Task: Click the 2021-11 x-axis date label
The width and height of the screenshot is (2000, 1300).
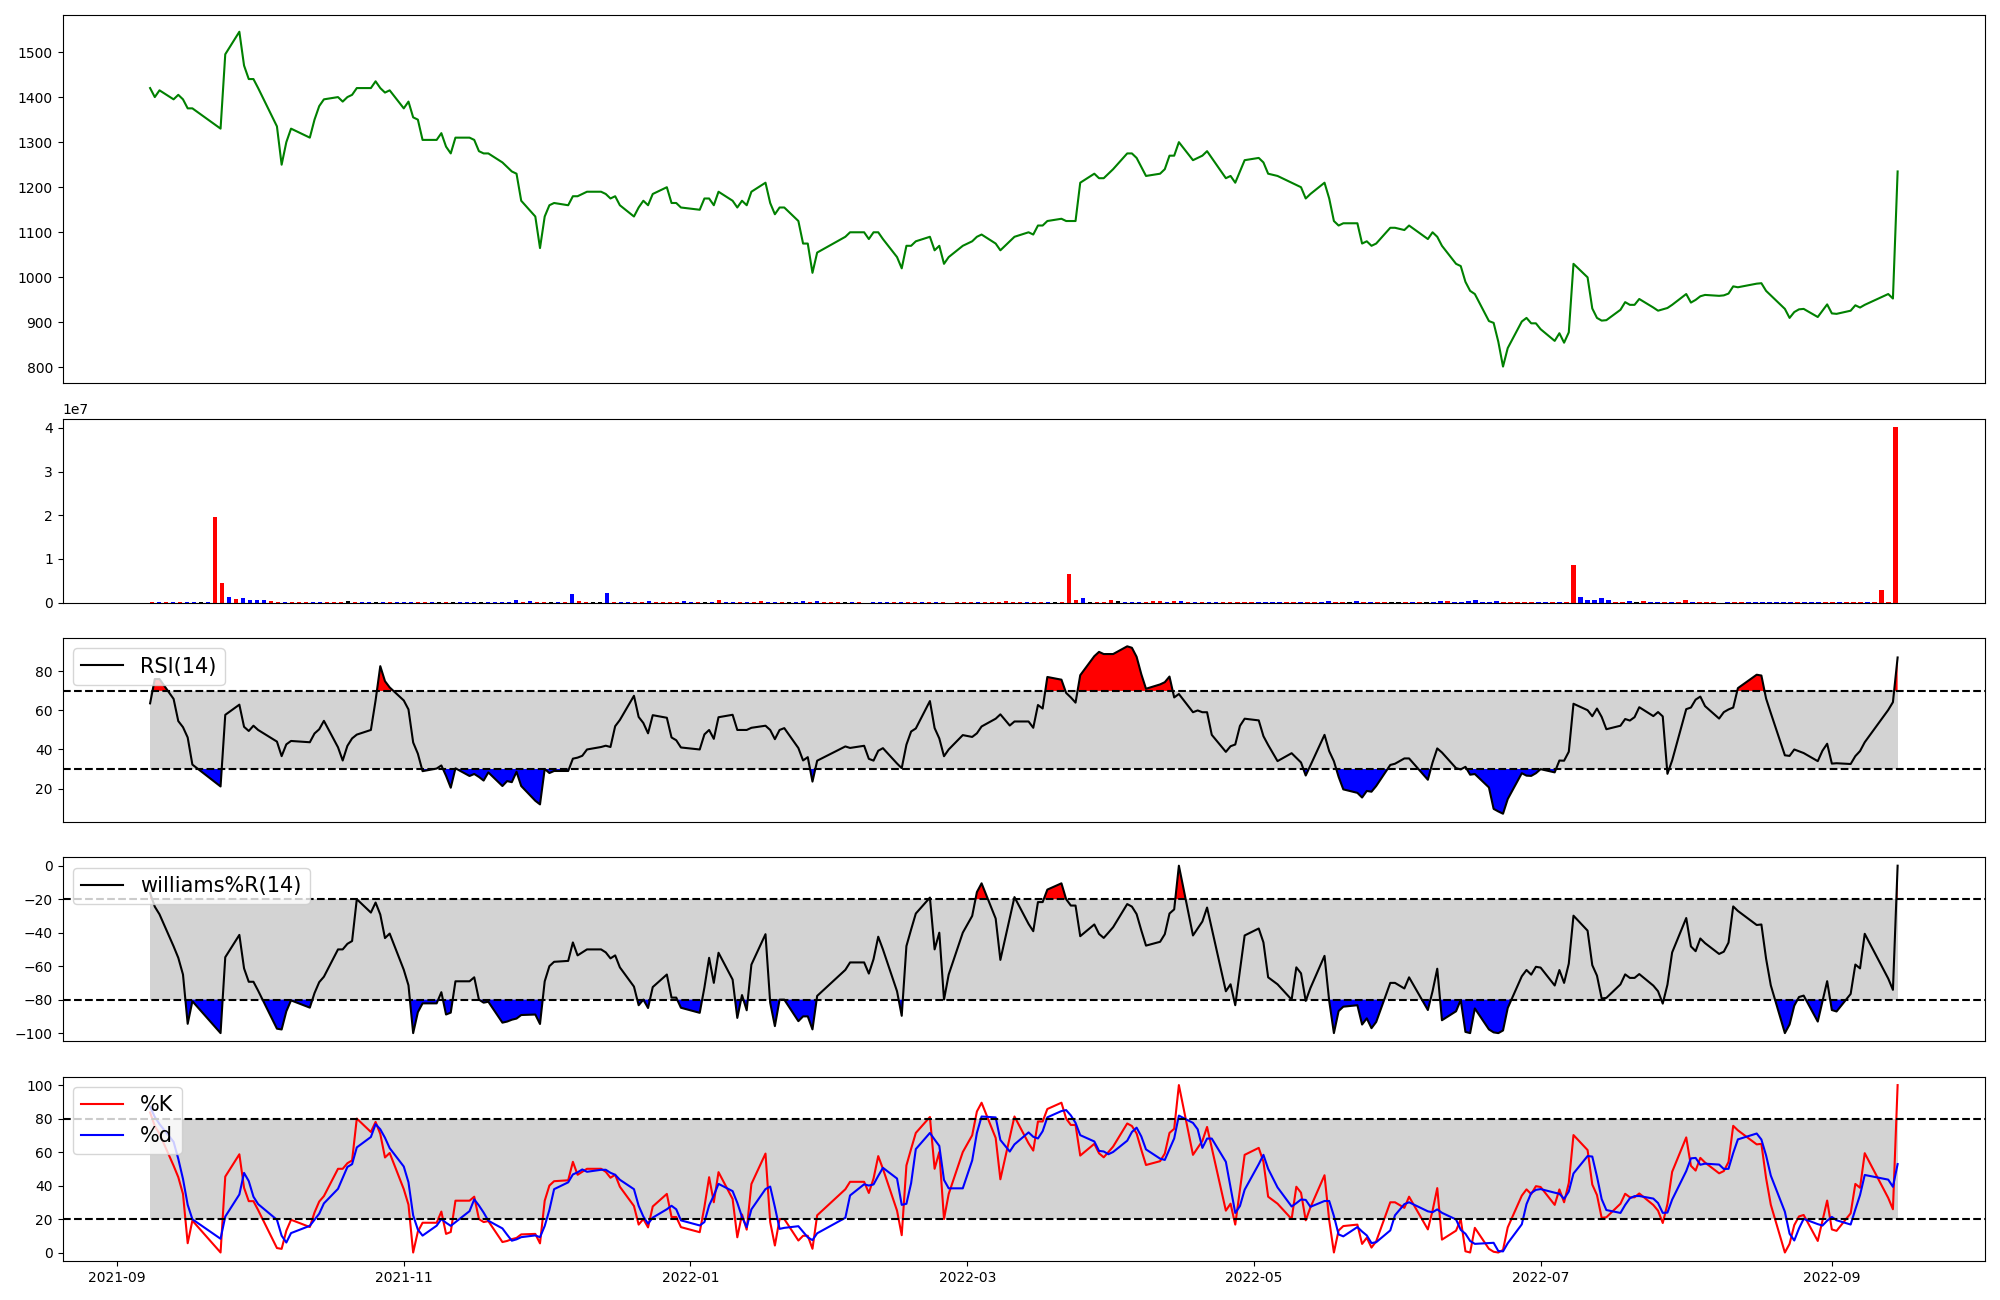Action: (404, 1277)
